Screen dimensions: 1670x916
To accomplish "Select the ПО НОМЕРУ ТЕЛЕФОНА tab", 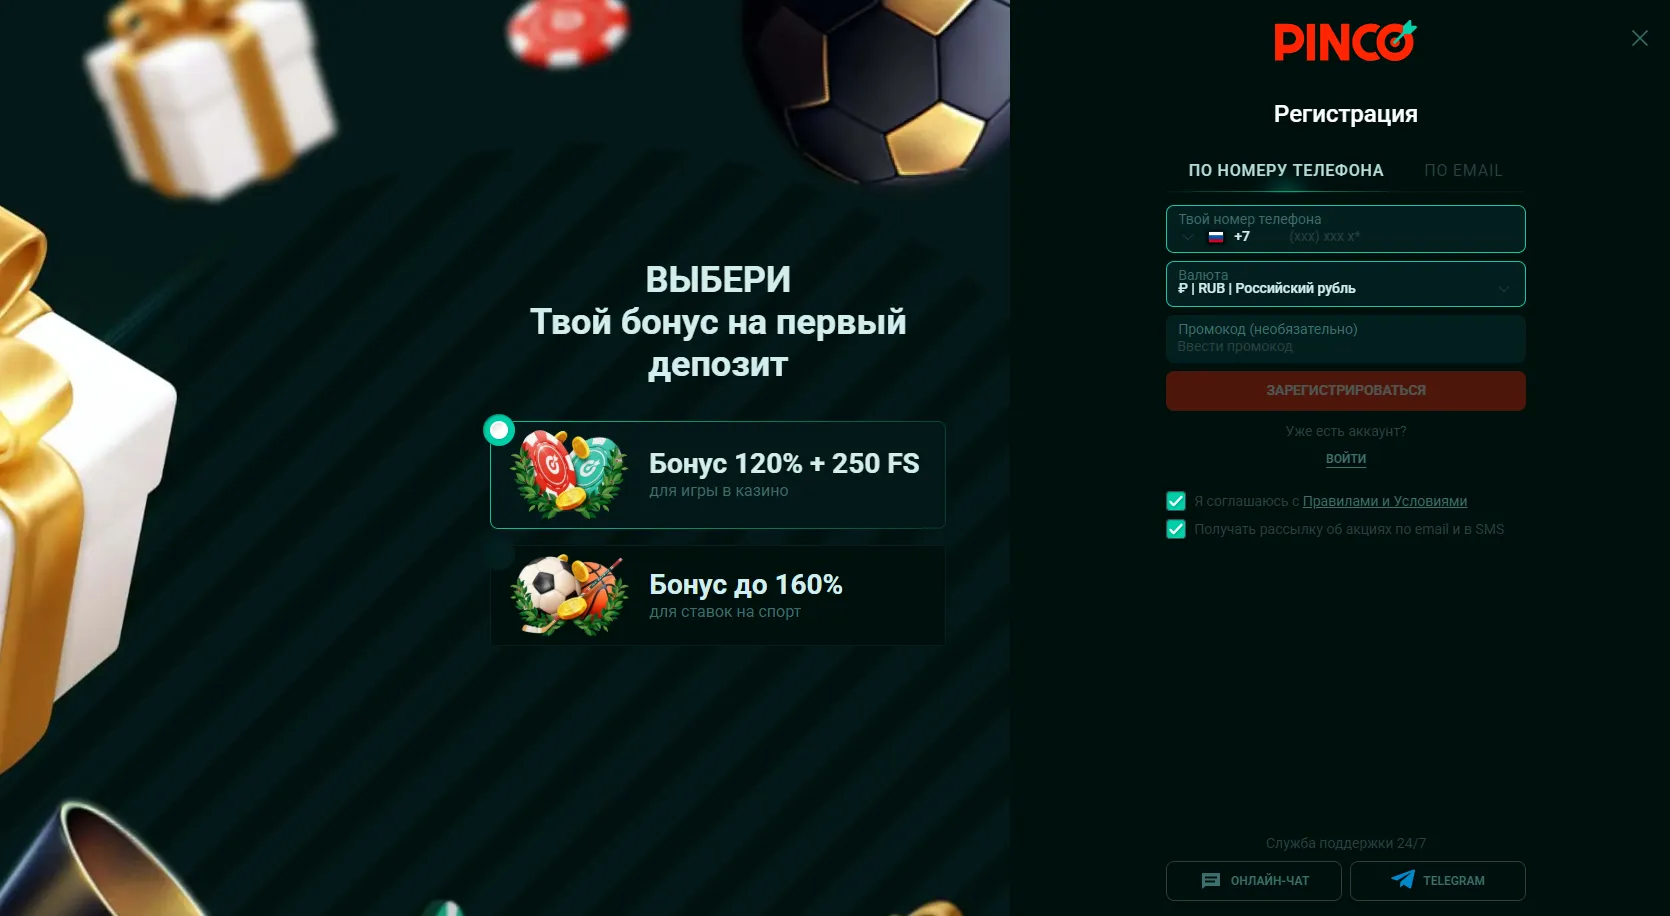I will 1286,171.
